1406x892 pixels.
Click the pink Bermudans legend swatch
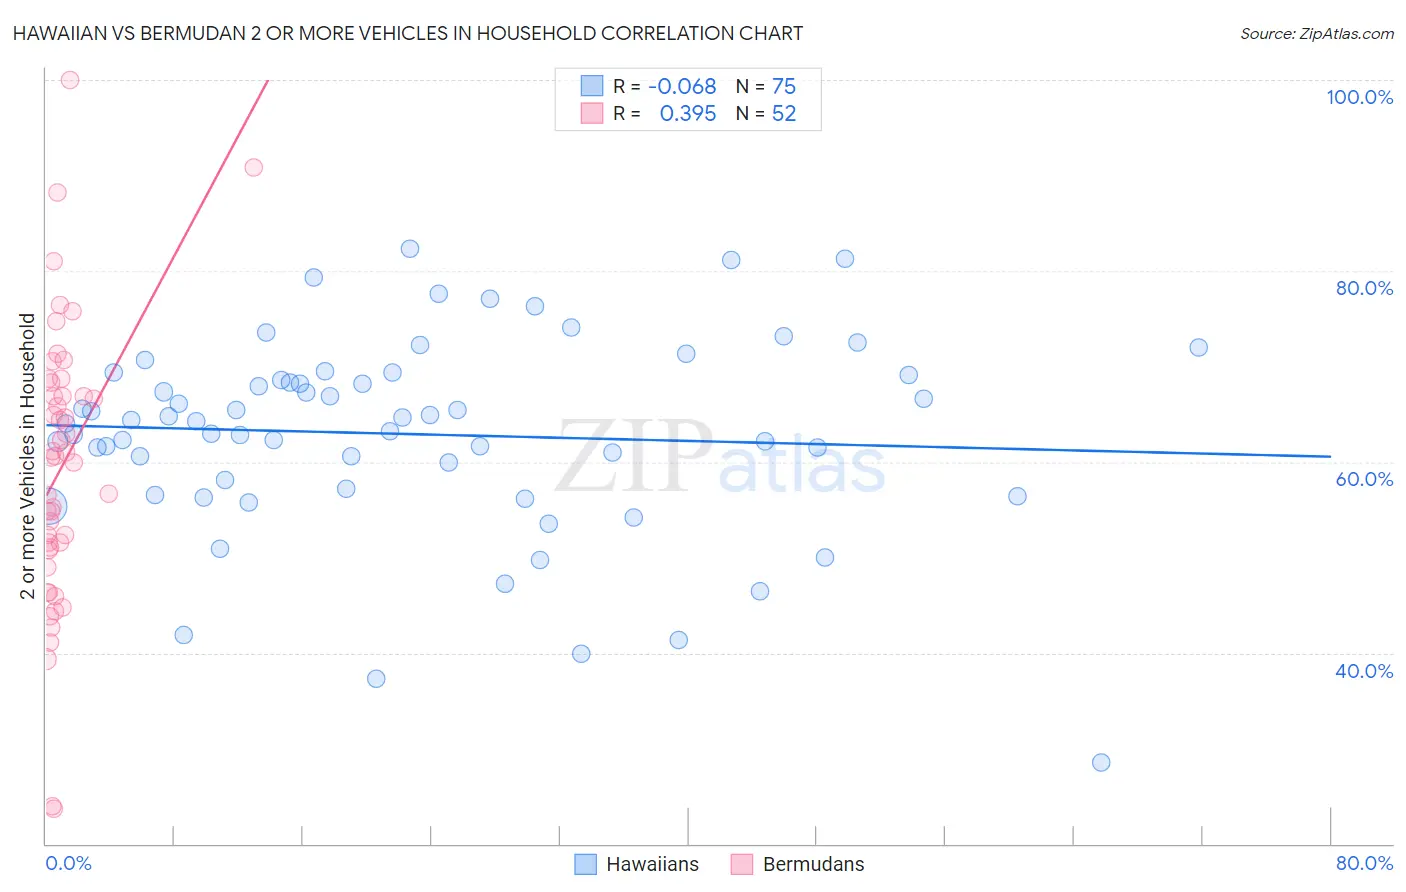click(x=741, y=864)
